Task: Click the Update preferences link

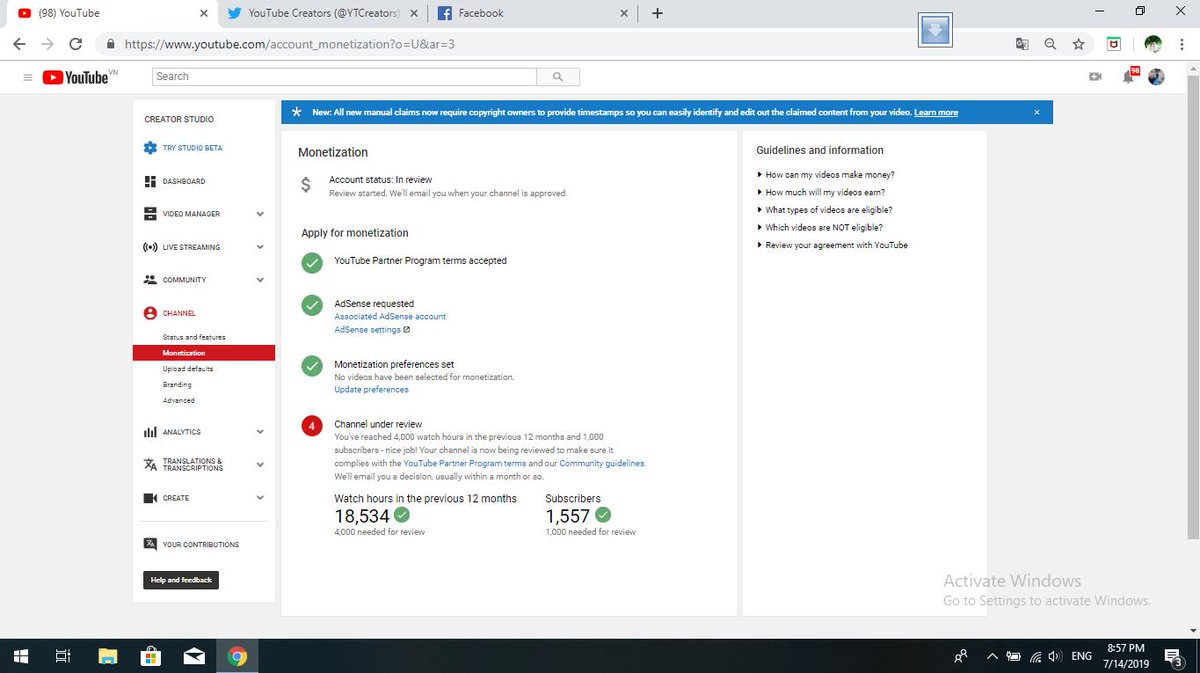Action: click(371, 390)
